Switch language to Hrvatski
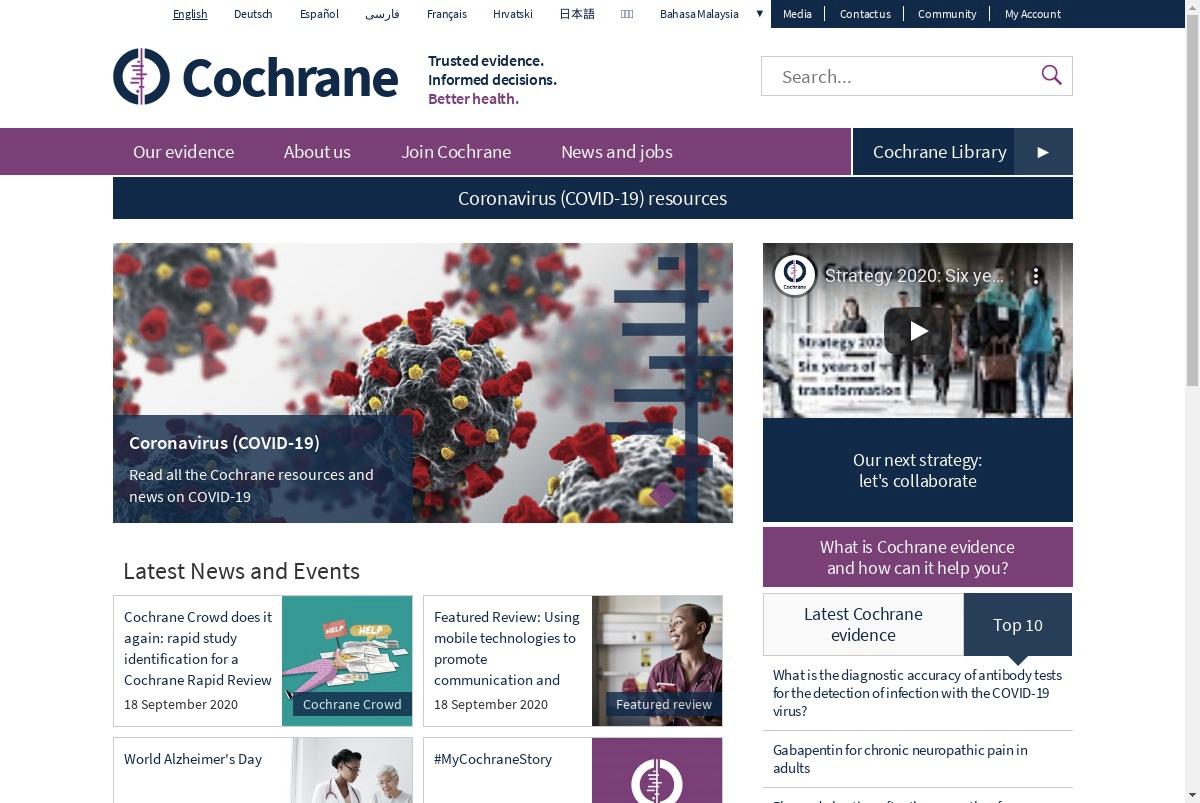1200x803 pixels. tap(513, 14)
